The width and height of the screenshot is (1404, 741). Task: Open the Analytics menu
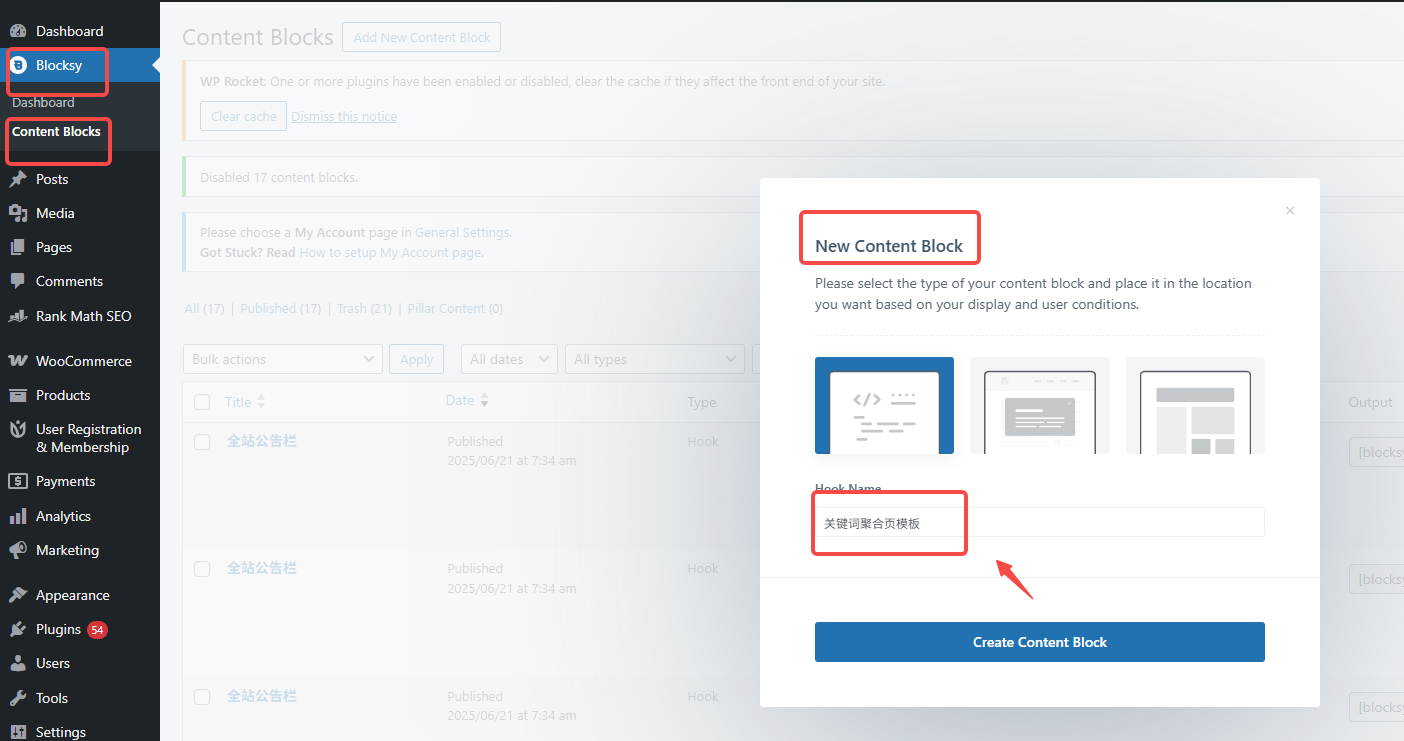pos(63,516)
